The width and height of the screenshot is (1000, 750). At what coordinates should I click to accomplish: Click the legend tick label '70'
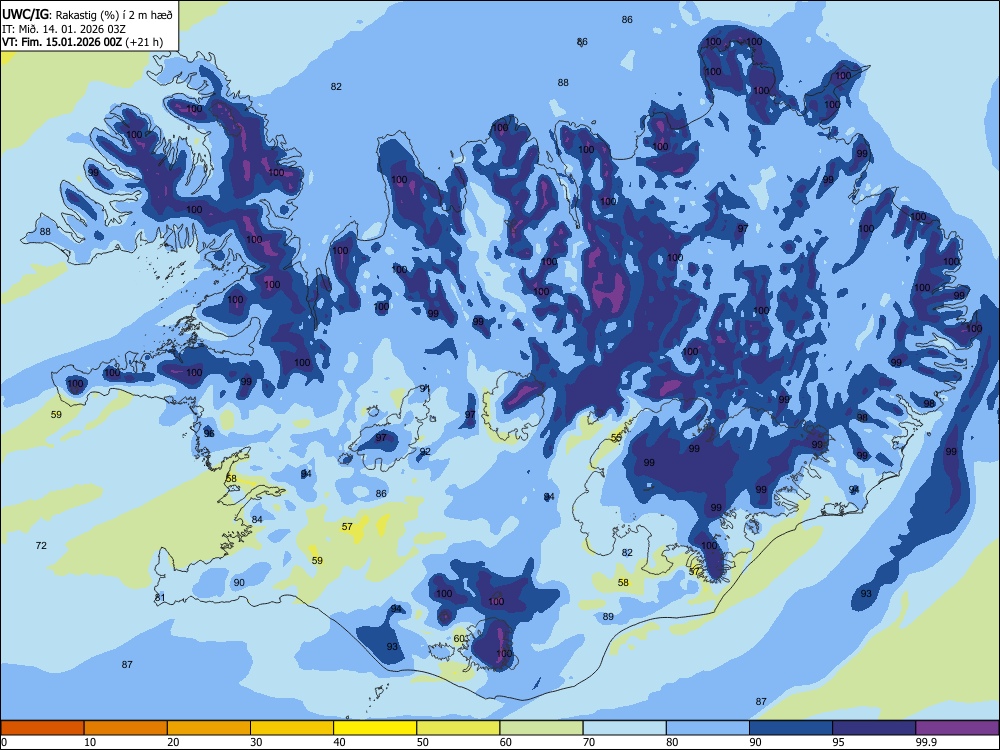tap(589, 742)
